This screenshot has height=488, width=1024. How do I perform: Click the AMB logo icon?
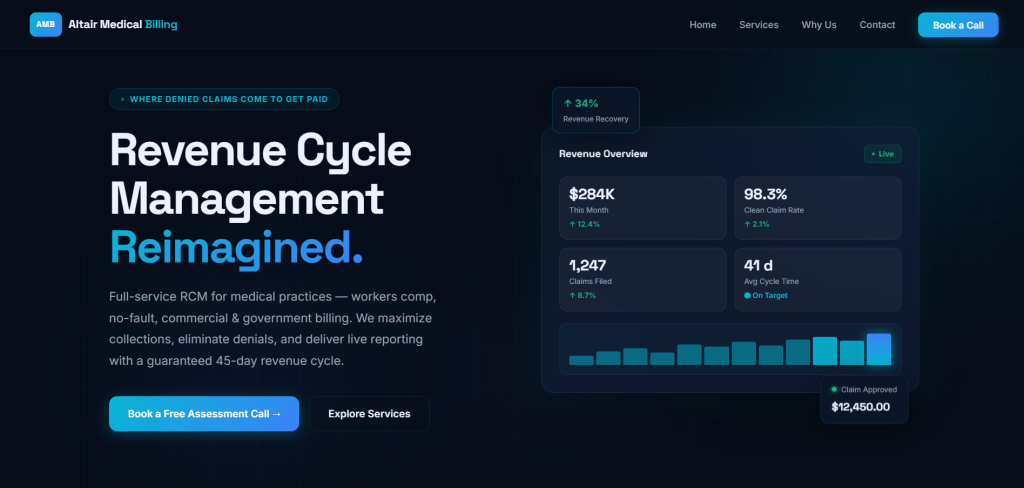click(46, 25)
